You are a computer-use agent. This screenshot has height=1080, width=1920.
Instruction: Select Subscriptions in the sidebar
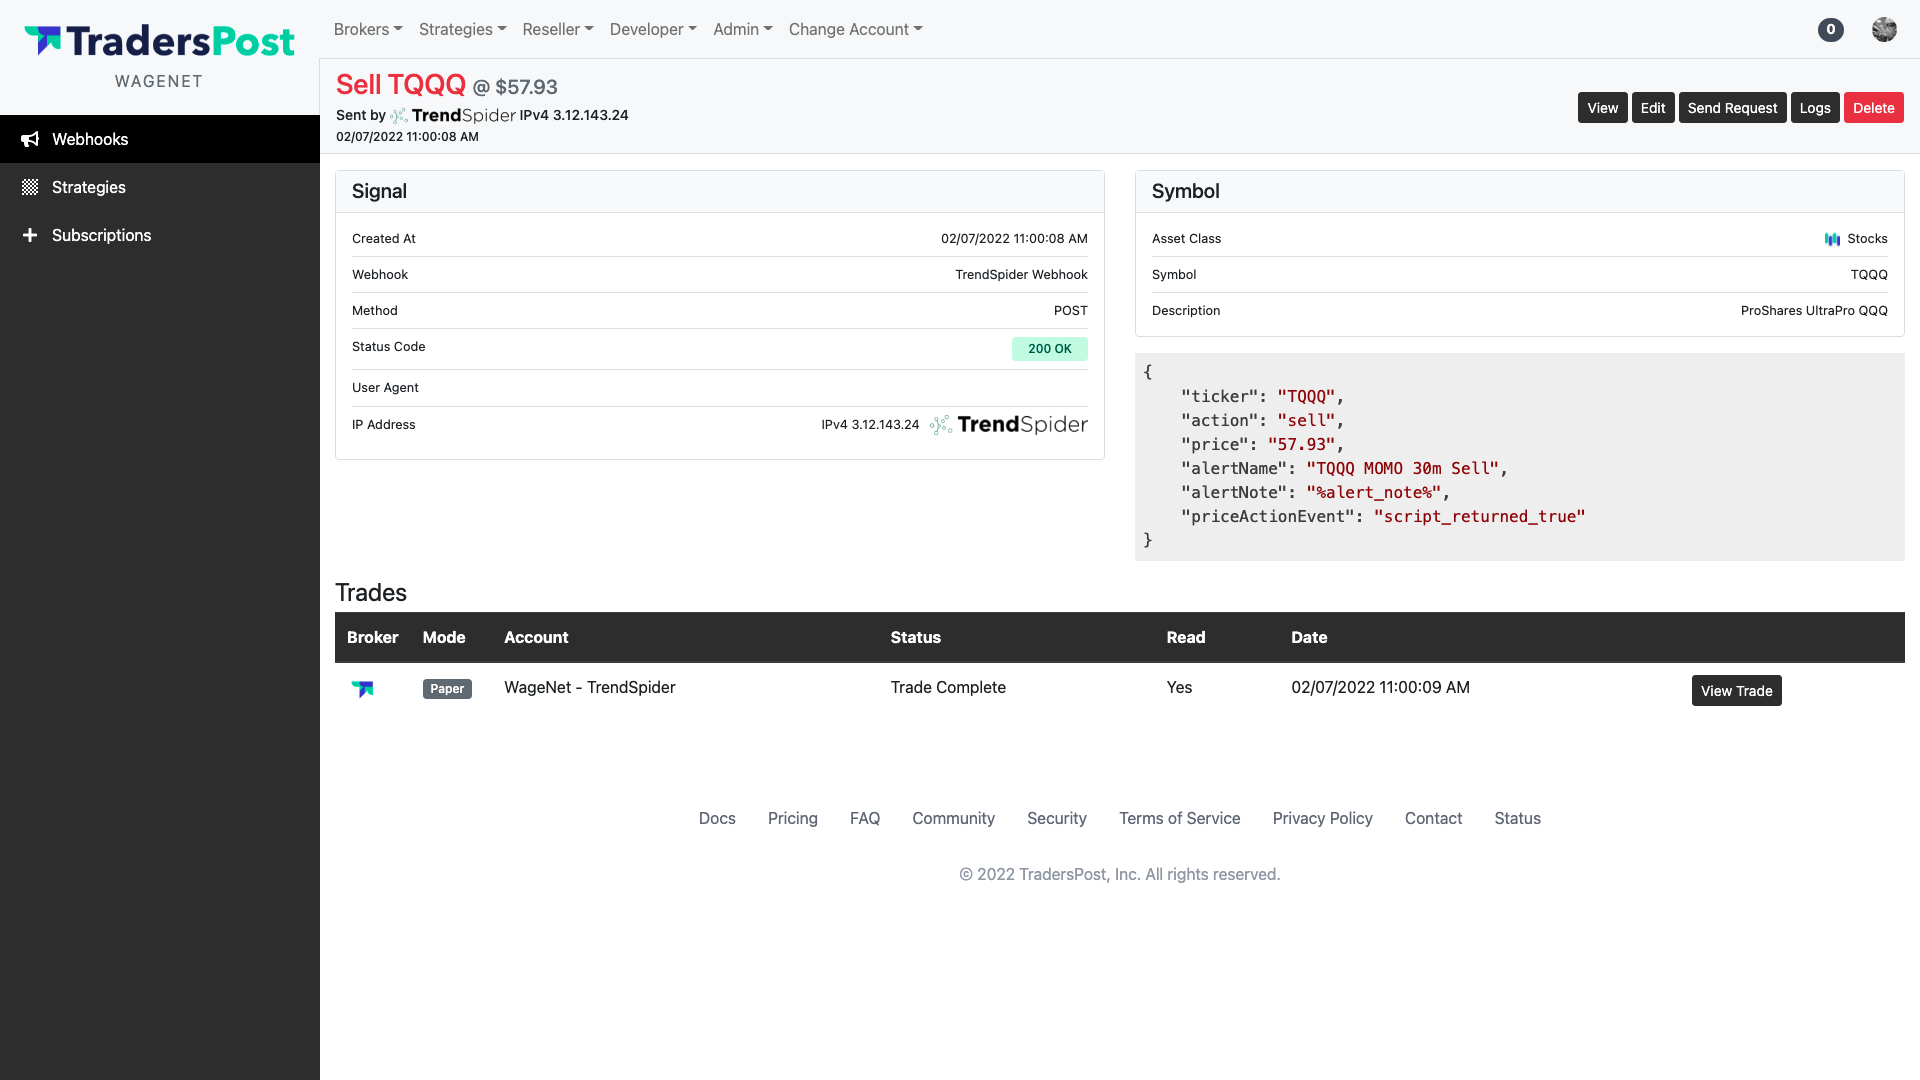coord(160,235)
